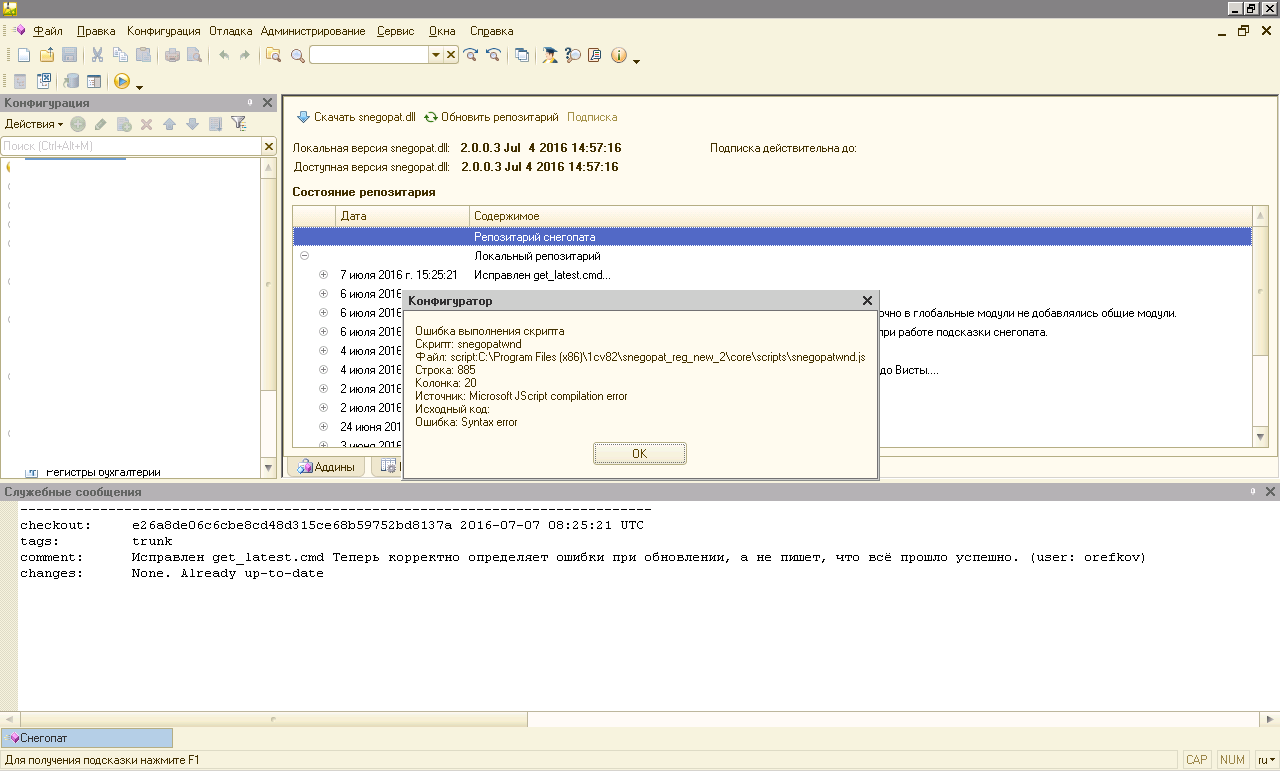Screen dimensions: 1280x772
Task: Open the Конфигурация menu
Action: [x=163, y=31]
